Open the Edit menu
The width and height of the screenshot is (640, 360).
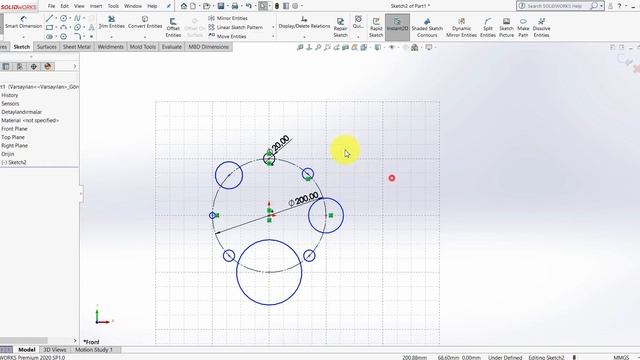coord(64,6)
